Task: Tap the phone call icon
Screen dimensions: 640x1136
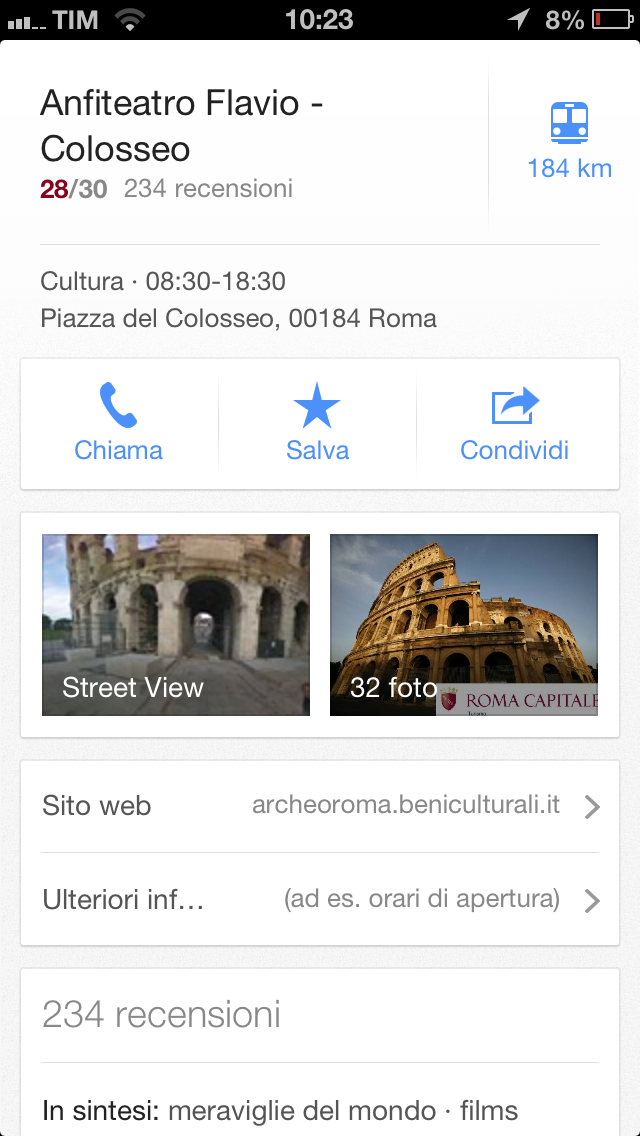Action: click(x=118, y=405)
